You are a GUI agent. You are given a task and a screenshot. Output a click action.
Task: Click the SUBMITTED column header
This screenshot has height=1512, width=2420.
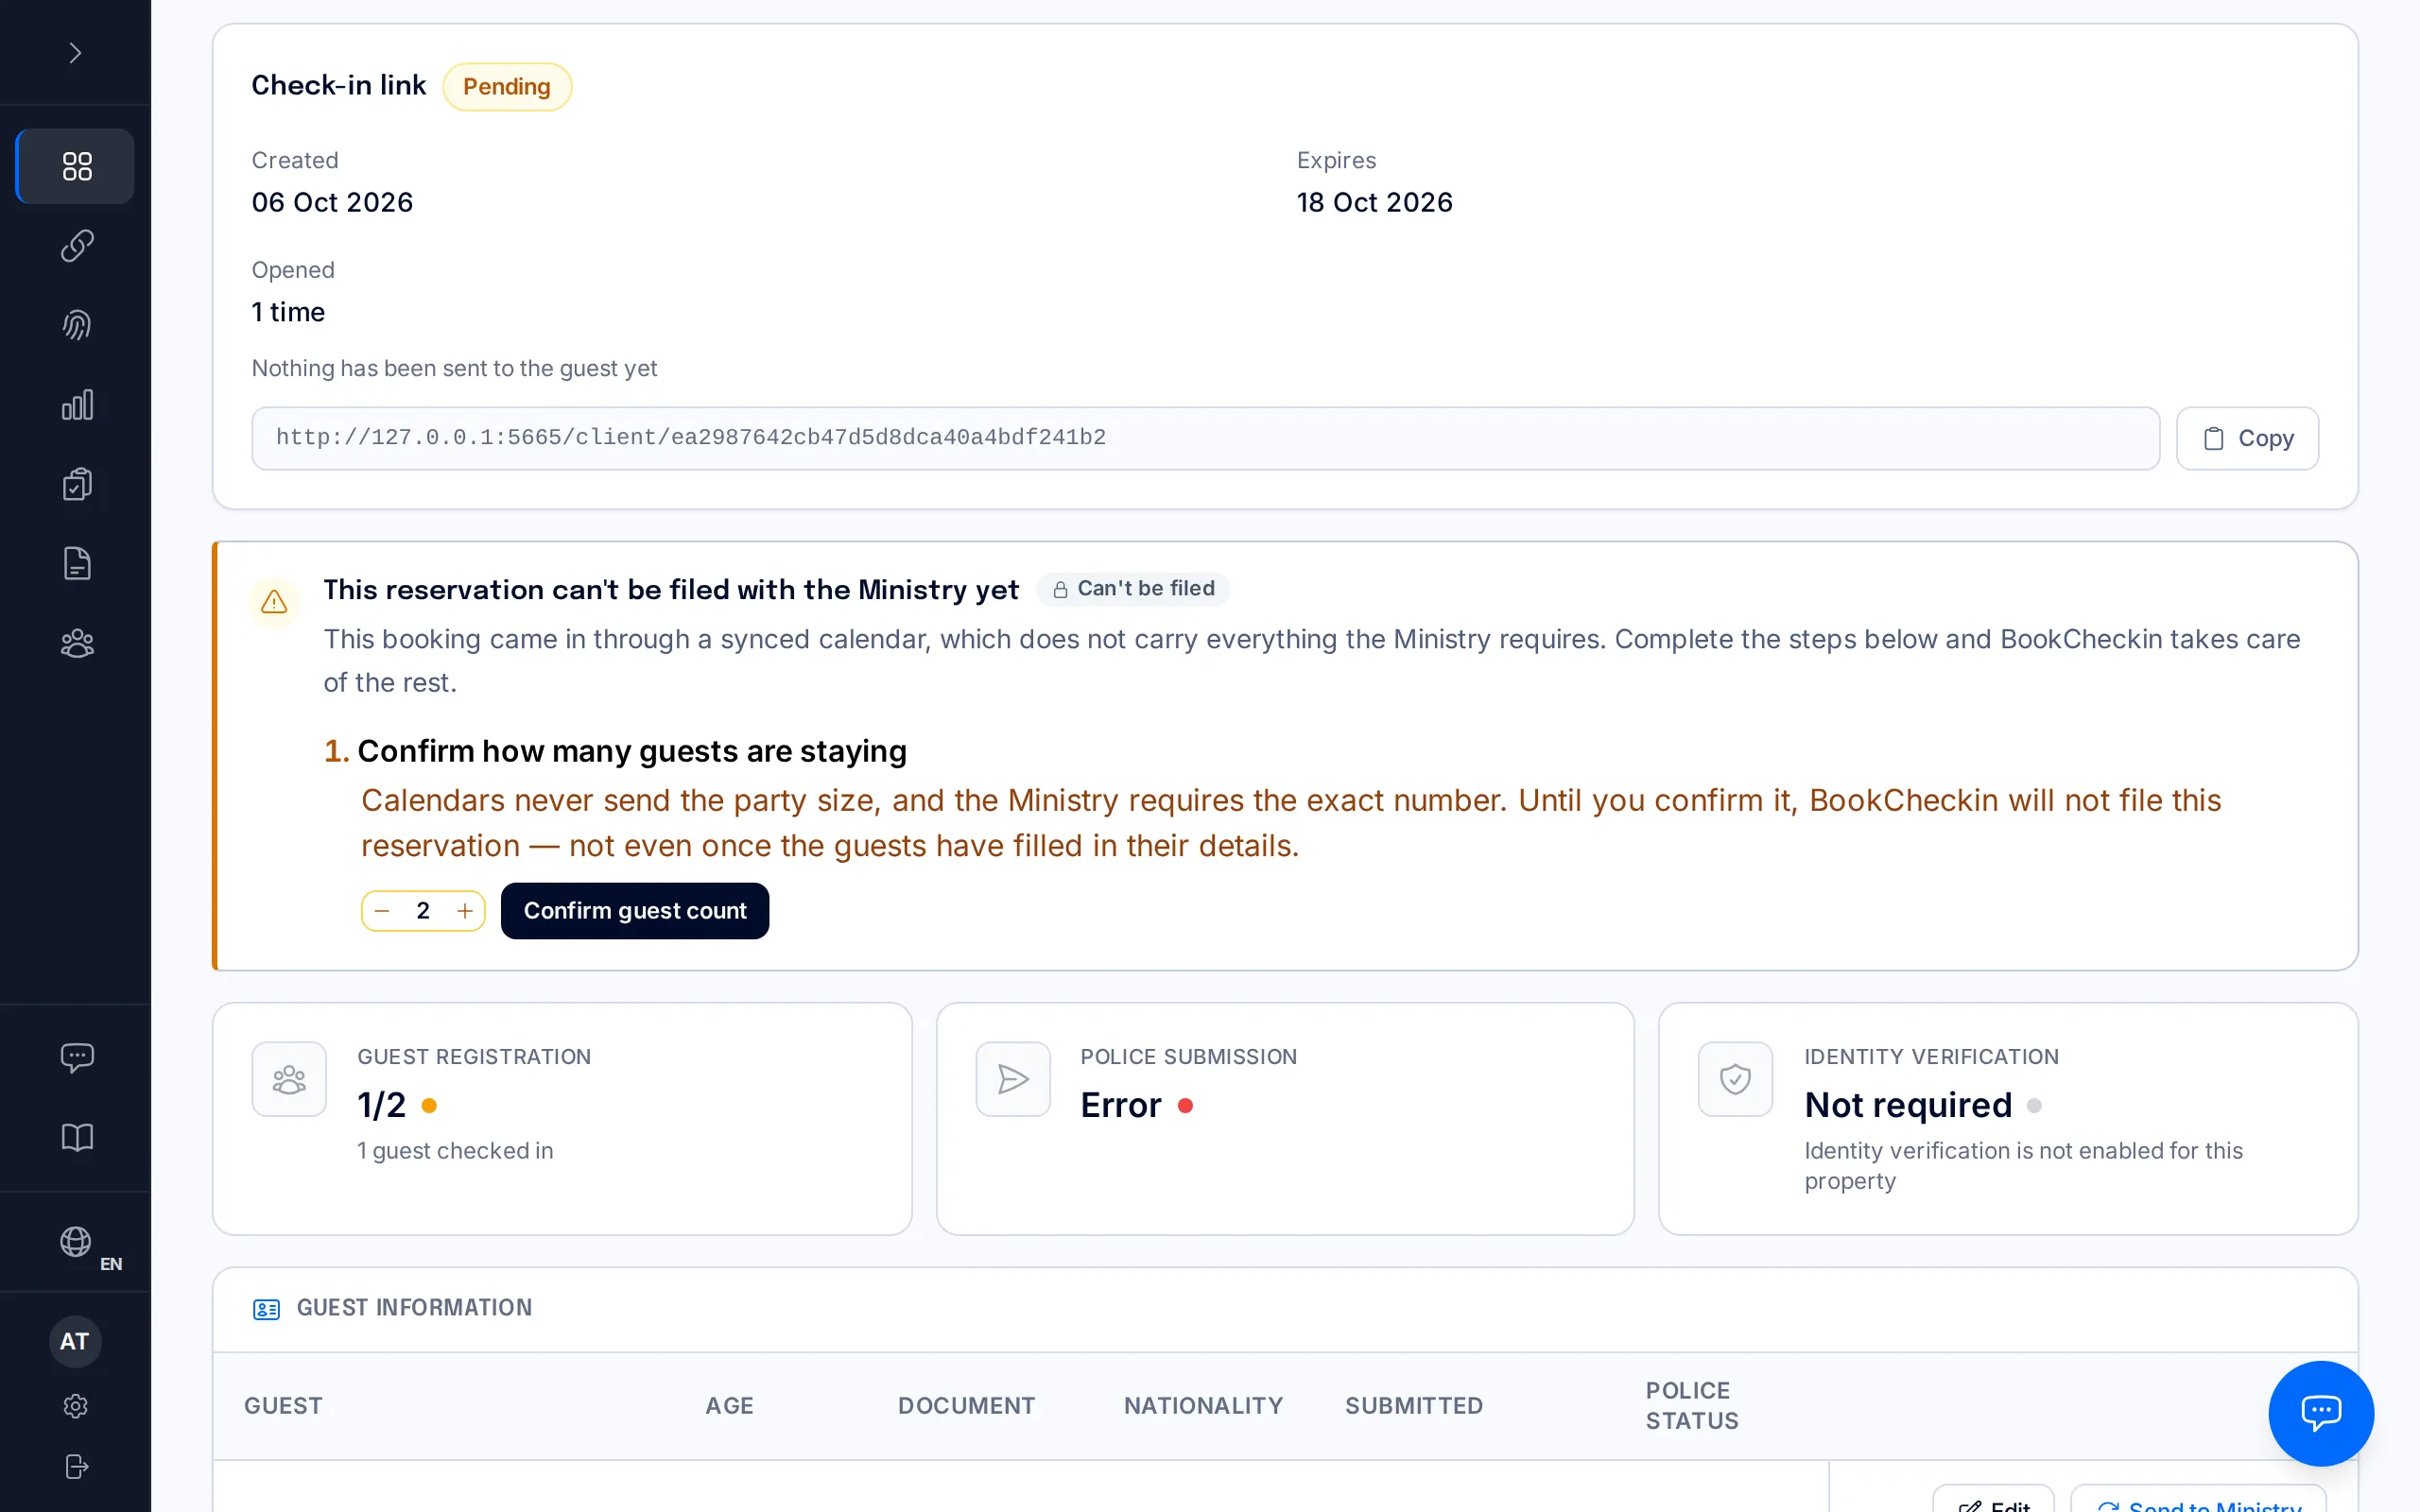[1414, 1406]
